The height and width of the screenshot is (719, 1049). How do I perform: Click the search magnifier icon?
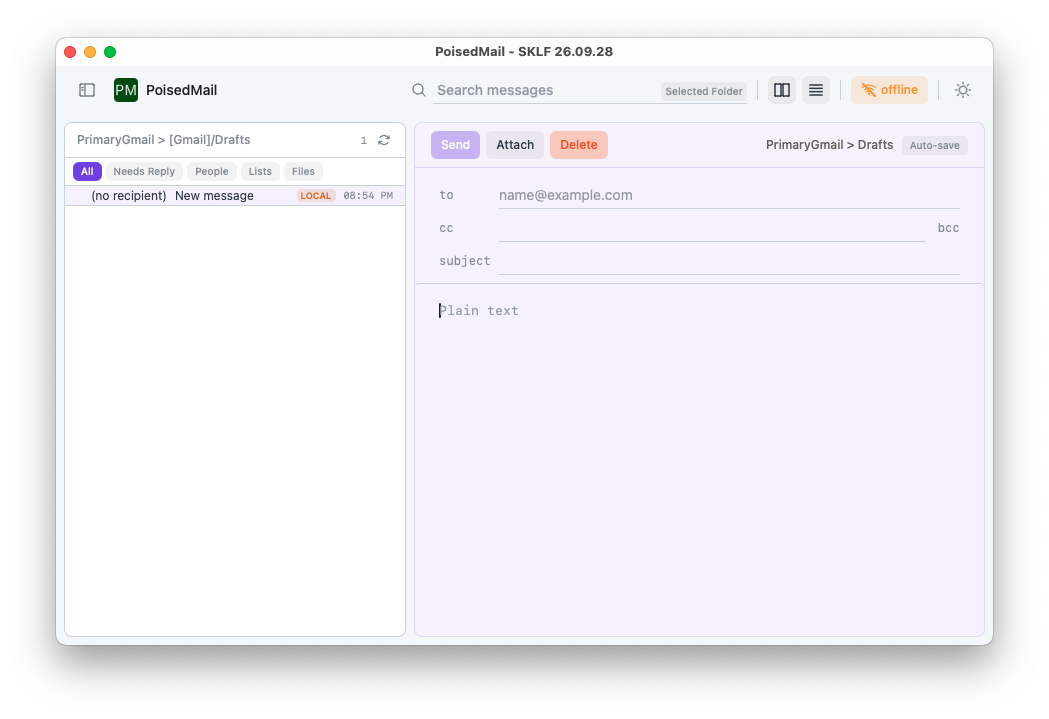(419, 90)
